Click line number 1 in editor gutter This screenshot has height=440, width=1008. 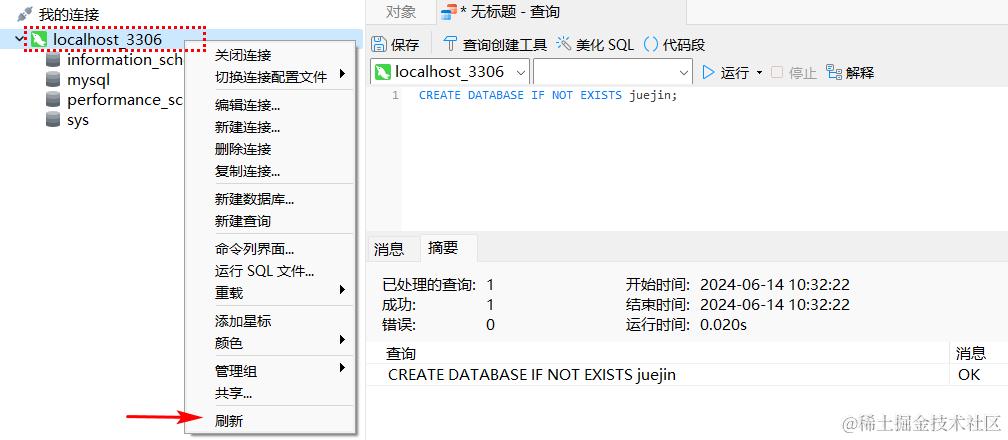tap(395, 95)
